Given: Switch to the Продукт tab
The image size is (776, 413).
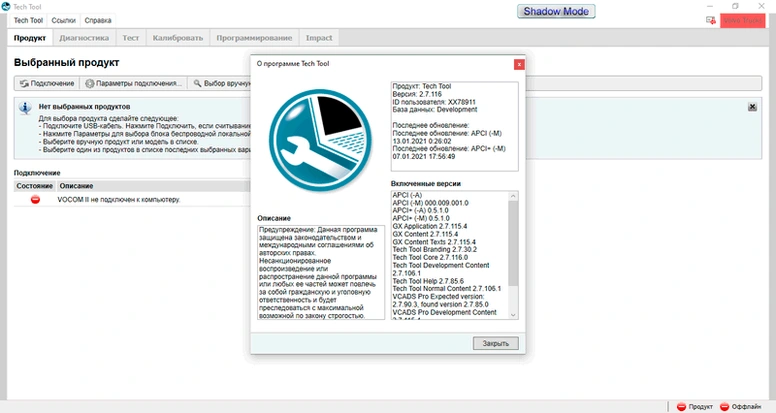Looking at the screenshot, I should tap(30, 38).
